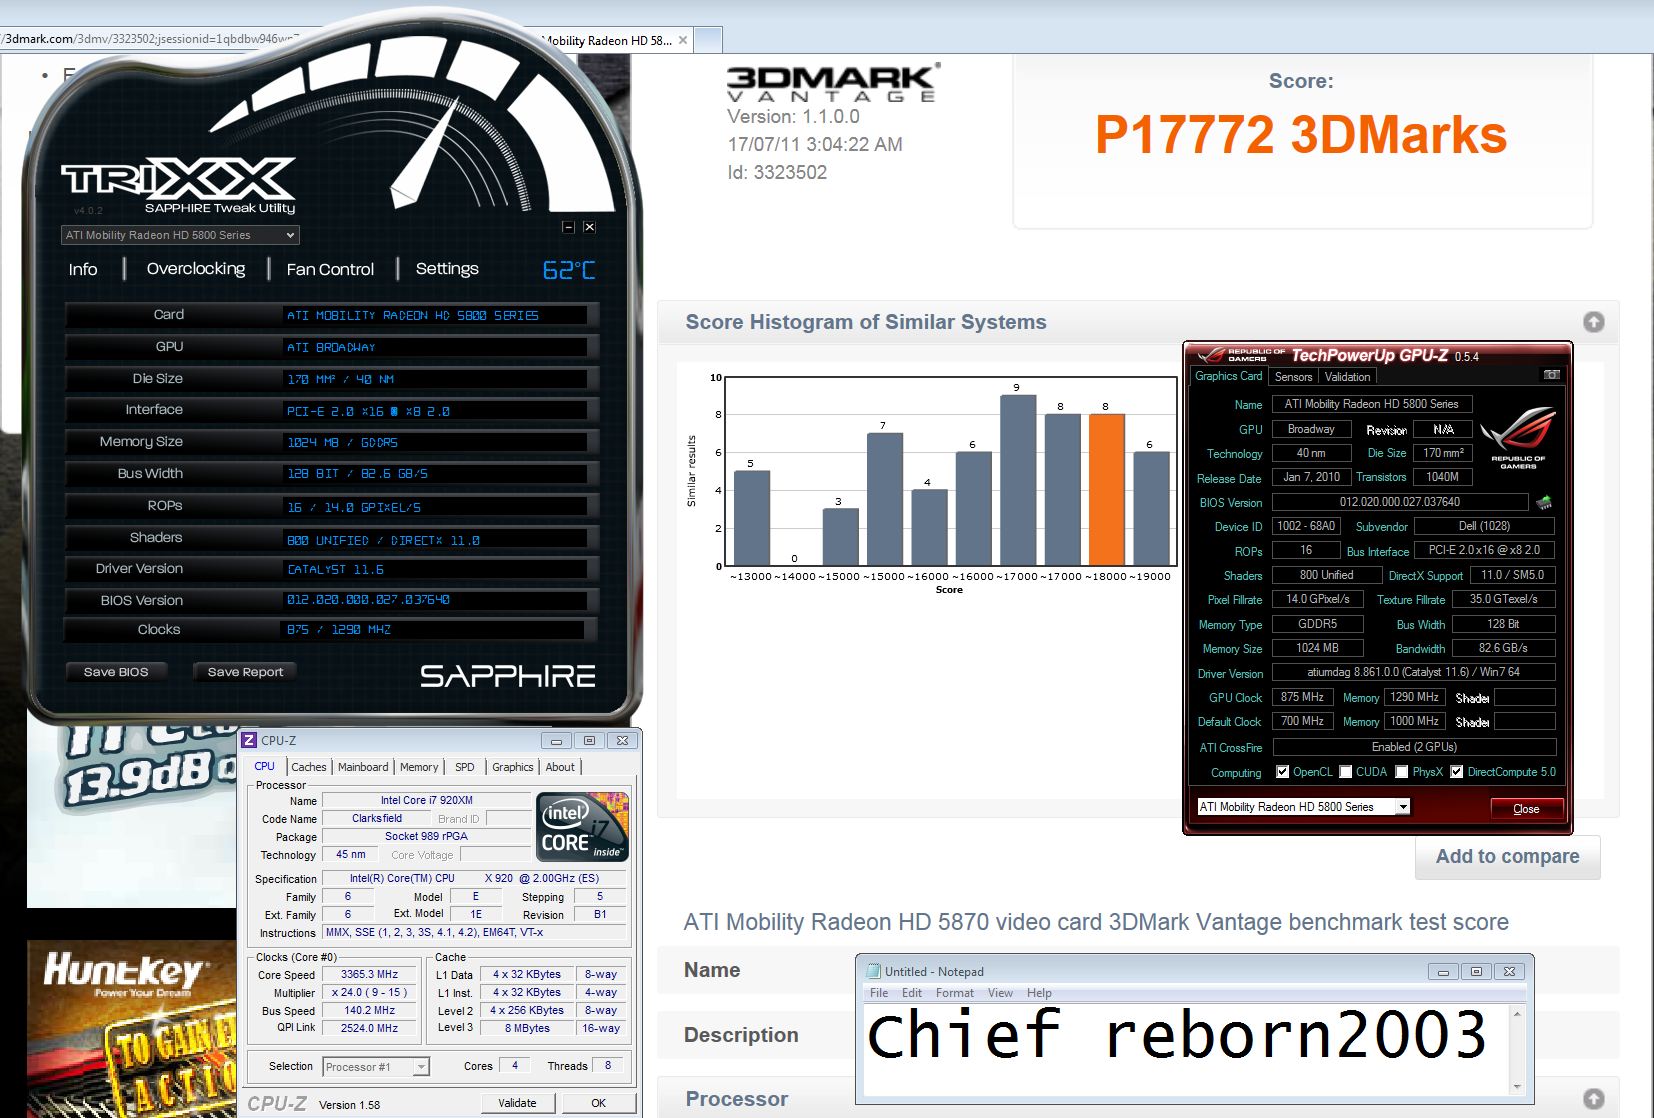1654x1118 pixels.
Task: Open TRIXX graphics card selection dropdown
Action: coord(180,235)
